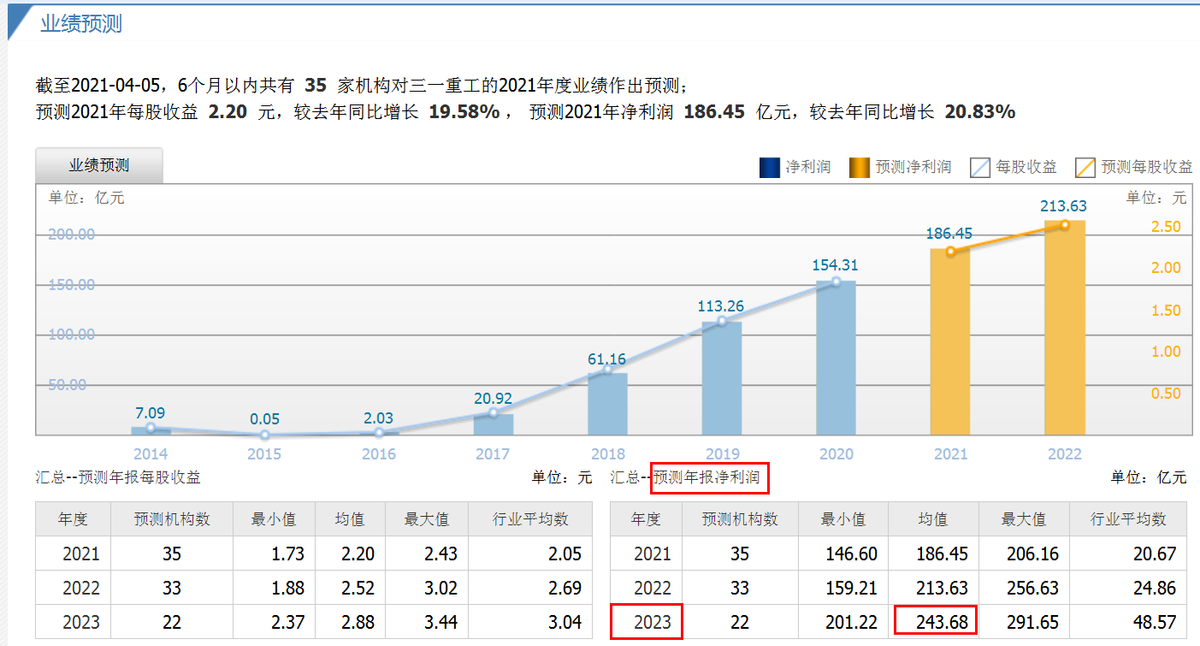This screenshot has width=1200, height=646.
Task: Click net profit maximum 256.63
Action: (1032, 588)
